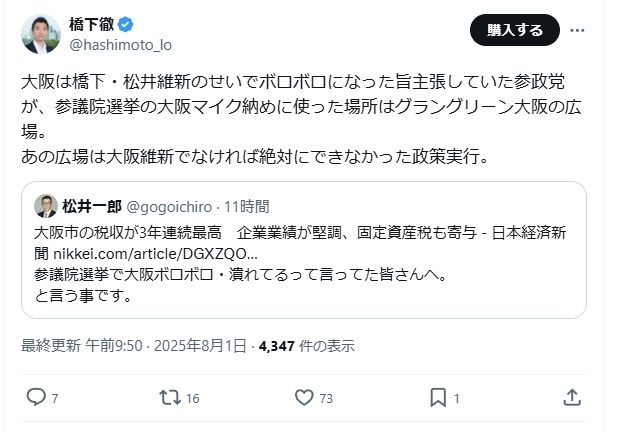Open the three-dot more options menu
The height and width of the screenshot is (432, 617).
[576, 32]
